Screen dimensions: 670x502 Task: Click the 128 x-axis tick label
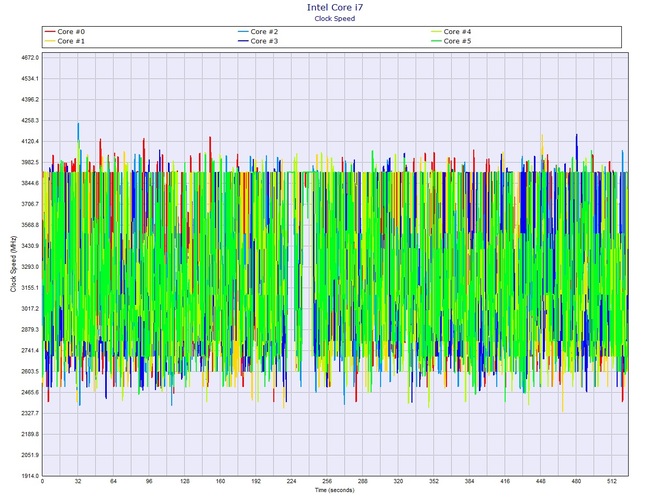point(185,481)
